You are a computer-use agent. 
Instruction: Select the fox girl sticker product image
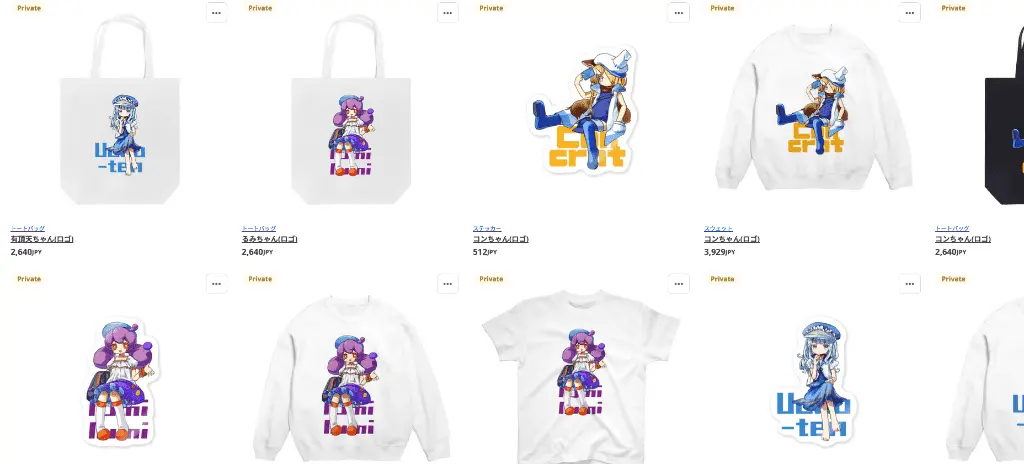tap(583, 110)
